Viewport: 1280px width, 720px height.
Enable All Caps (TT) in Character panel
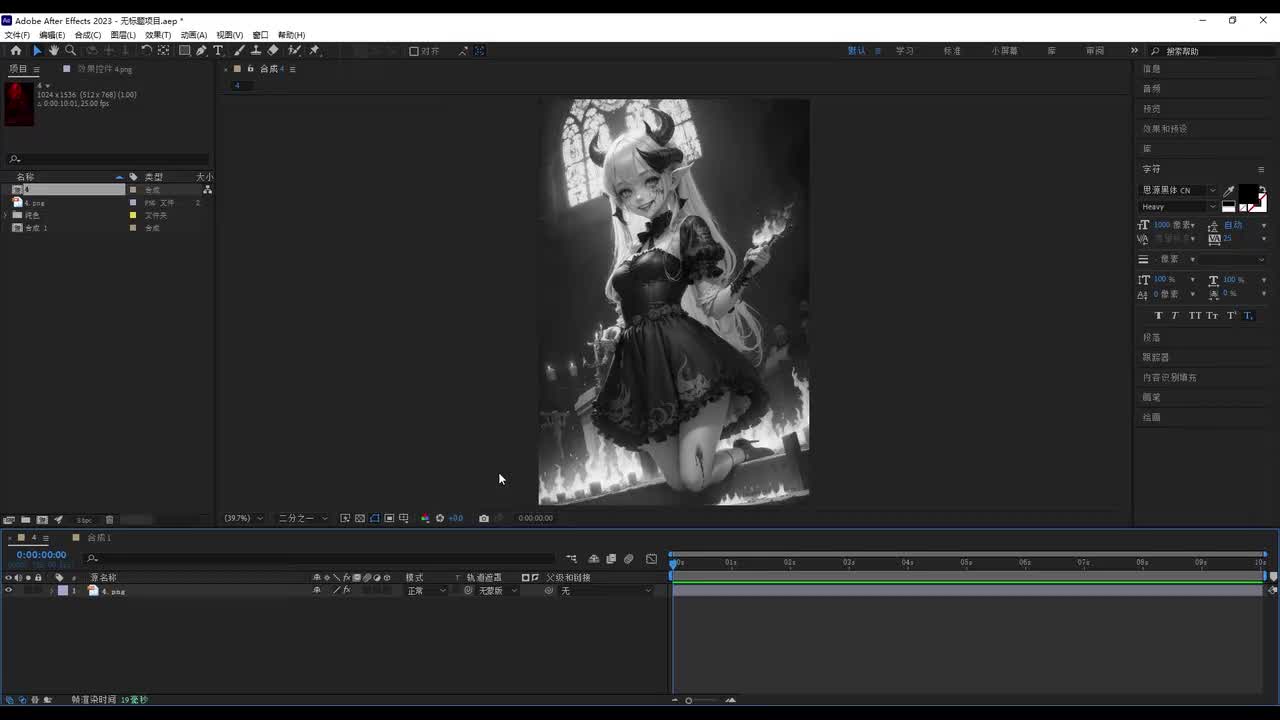point(1194,316)
